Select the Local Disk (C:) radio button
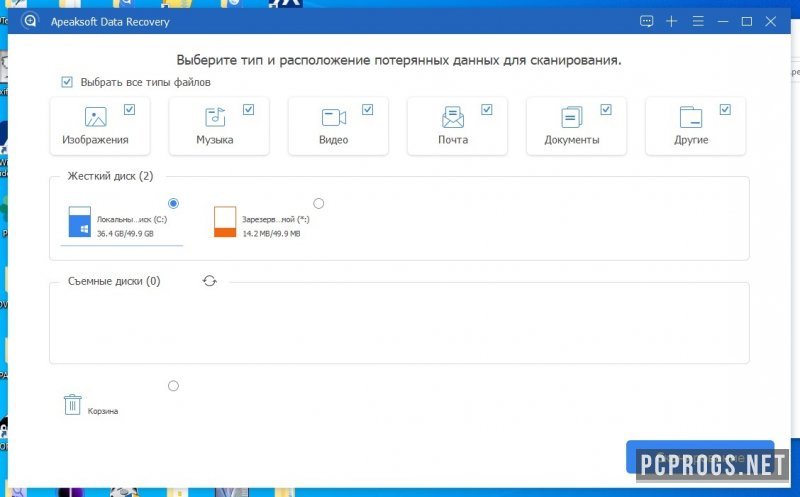This screenshot has width=800, height=497. 174,203
